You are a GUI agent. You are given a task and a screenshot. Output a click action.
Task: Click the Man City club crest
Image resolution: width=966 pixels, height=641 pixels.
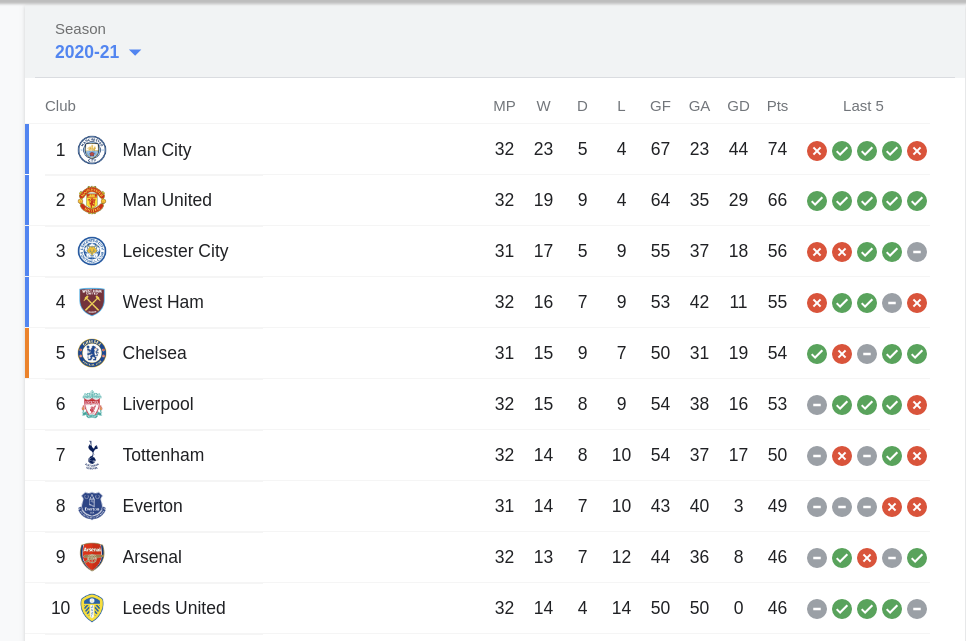[92, 150]
